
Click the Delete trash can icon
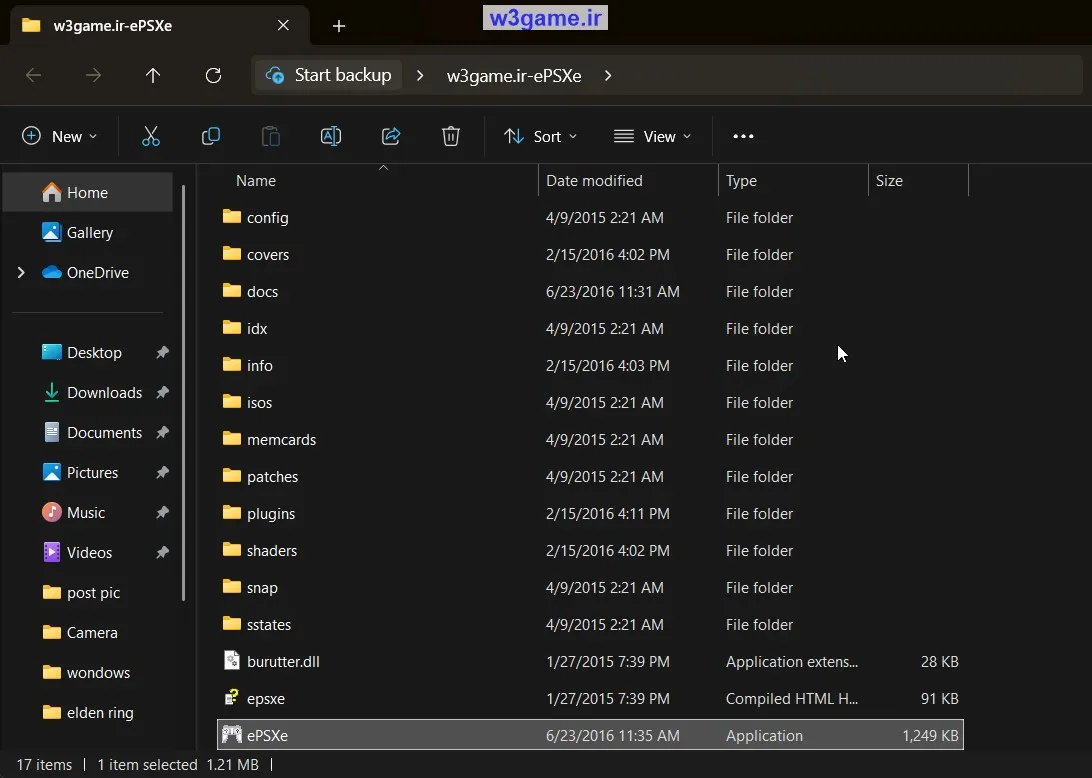coord(451,136)
